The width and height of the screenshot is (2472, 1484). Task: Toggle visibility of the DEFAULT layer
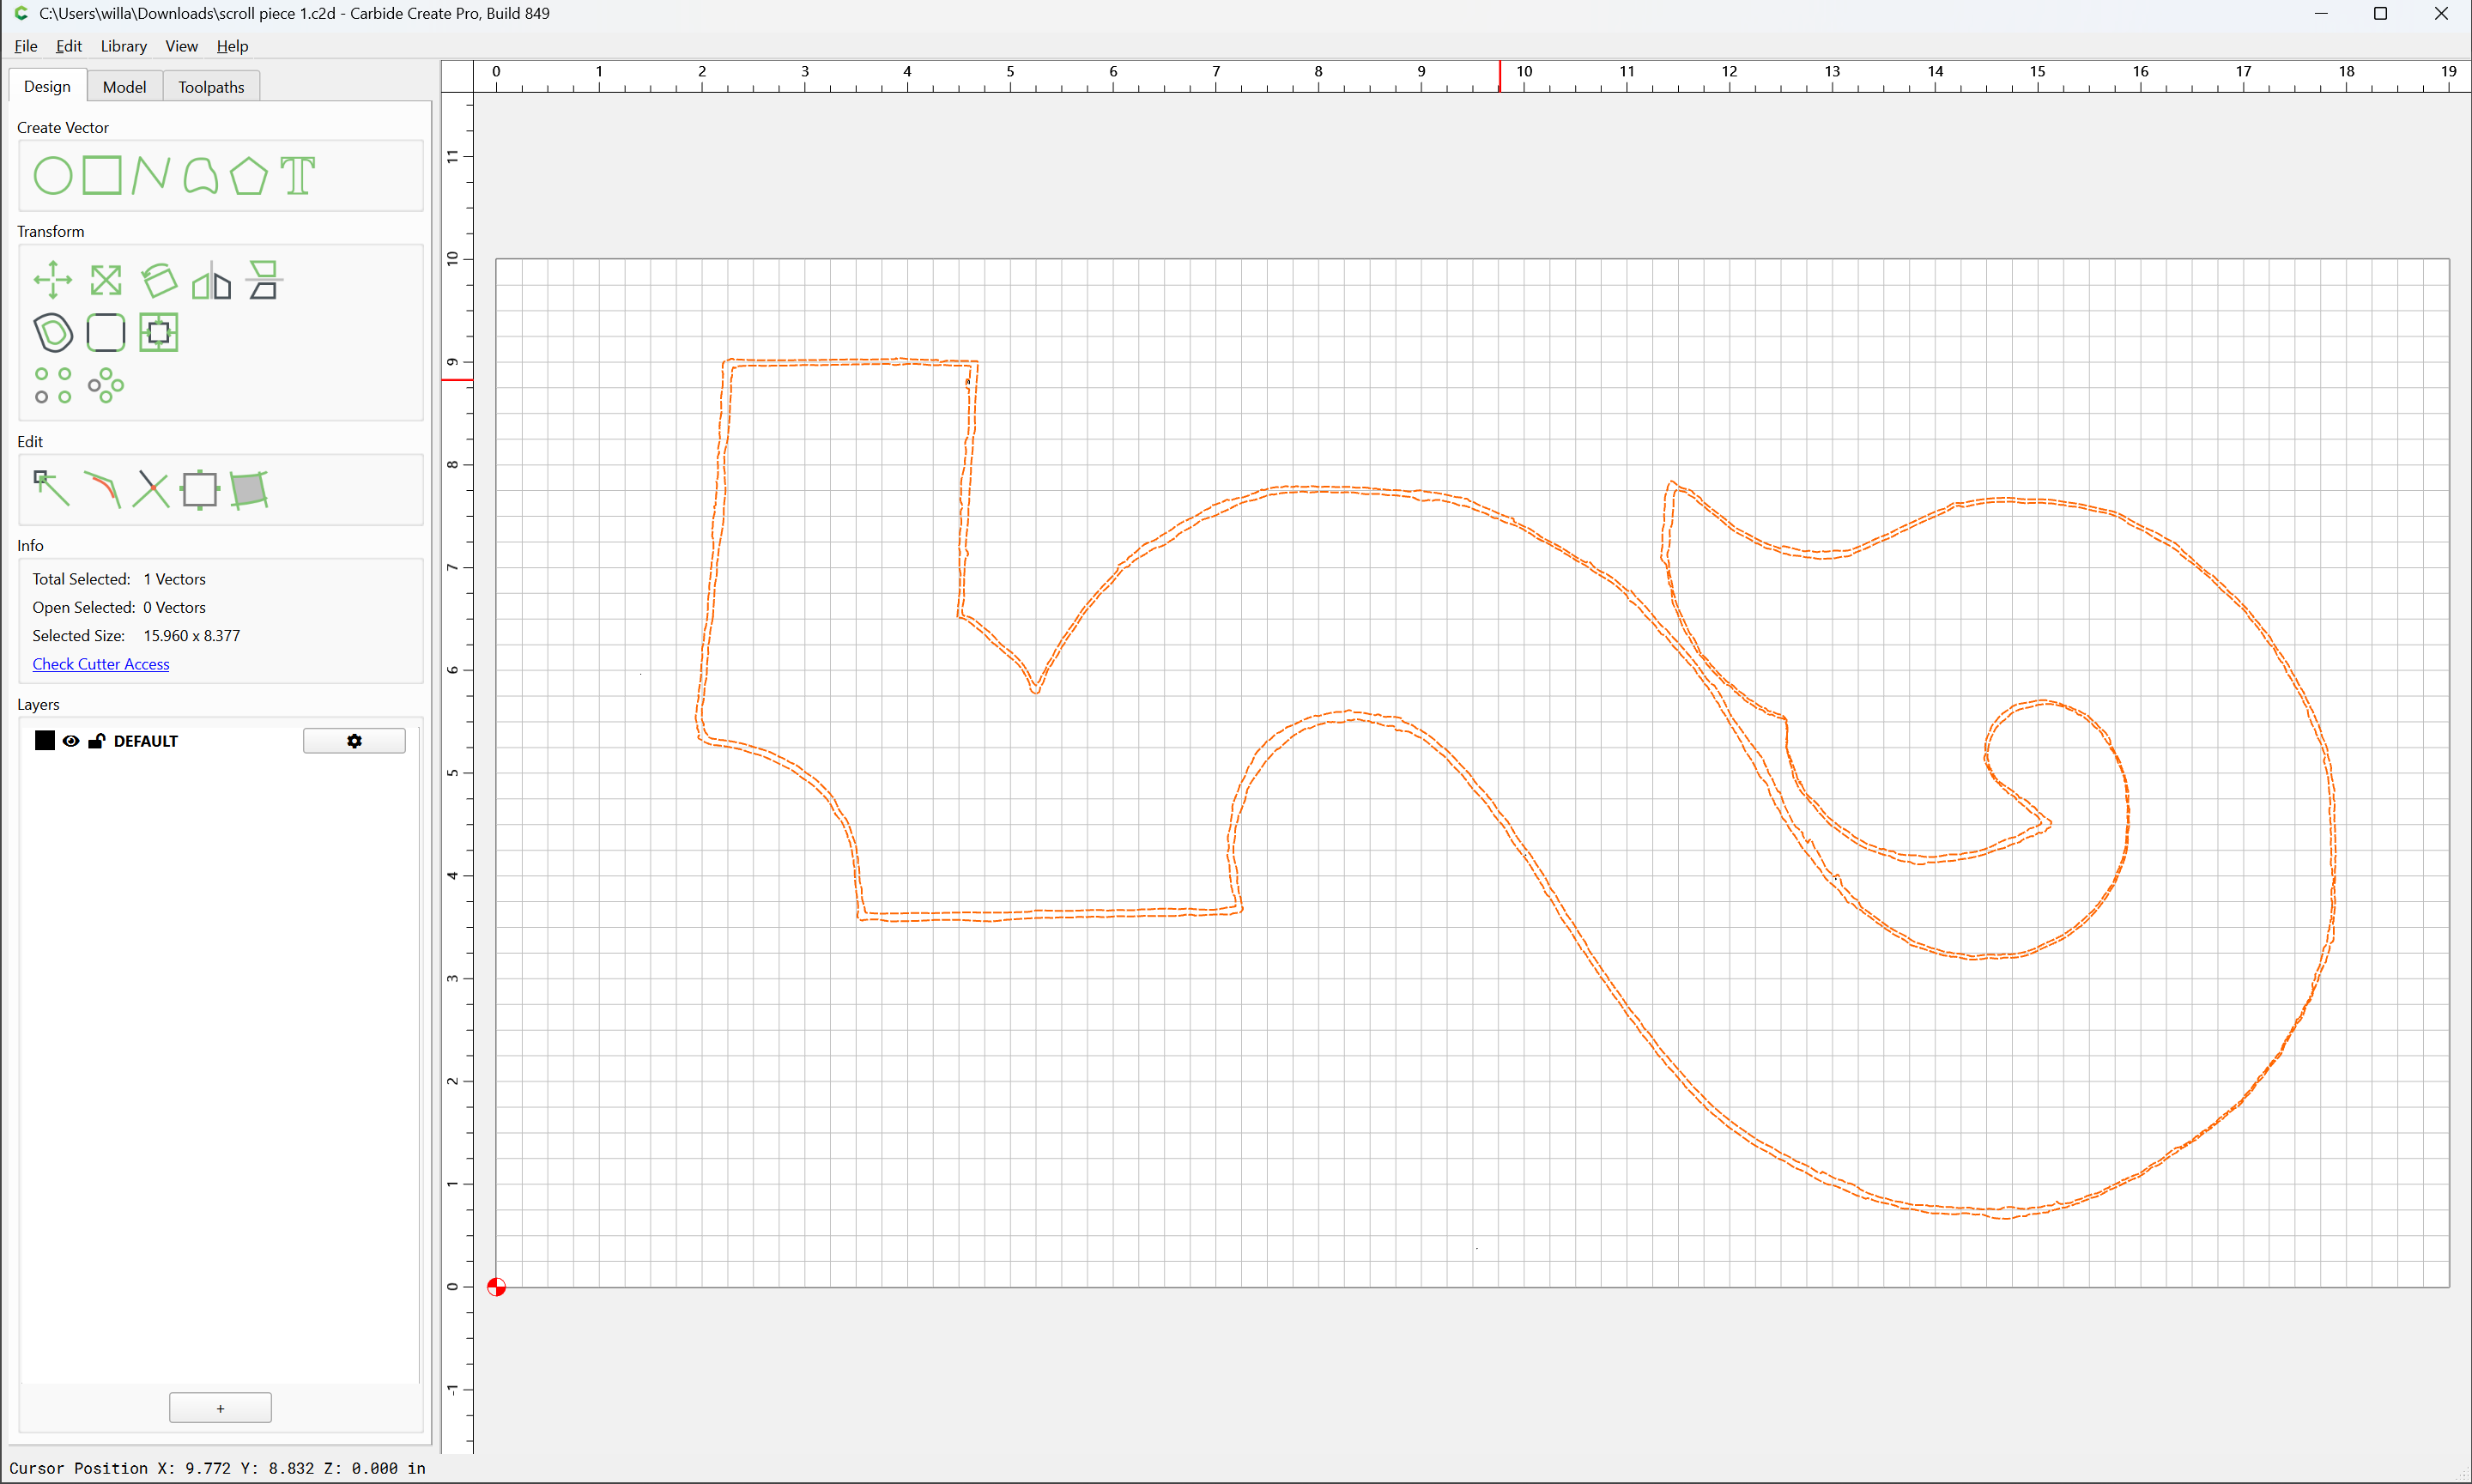[71, 741]
